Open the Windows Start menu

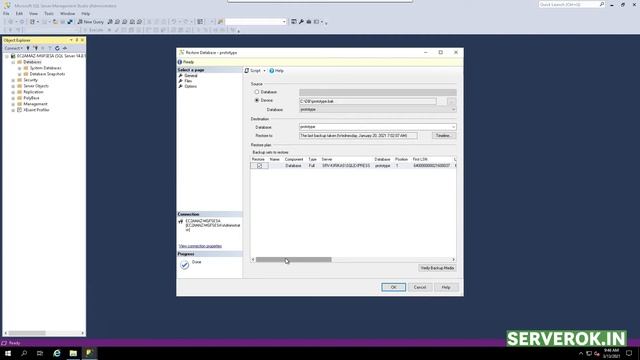tap(8, 353)
